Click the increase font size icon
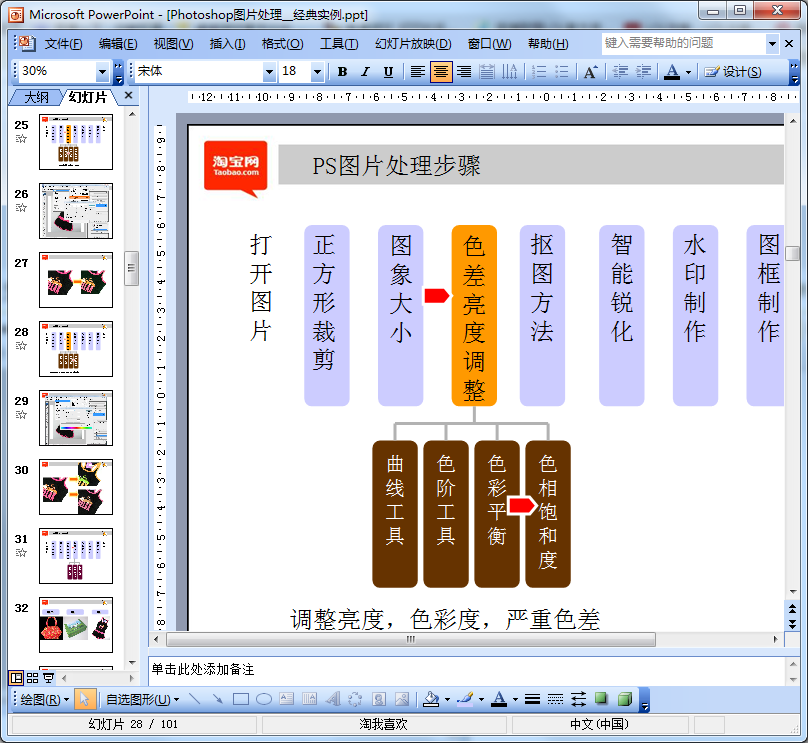Image resolution: width=808 pixels, height=743 pixels. 590,72
